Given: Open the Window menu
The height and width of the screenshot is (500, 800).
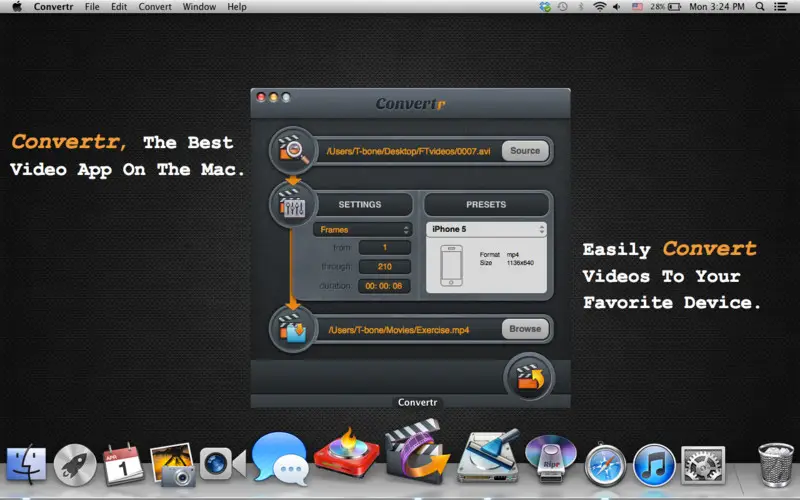Looking at the screenshot, I should pos(199,7).
